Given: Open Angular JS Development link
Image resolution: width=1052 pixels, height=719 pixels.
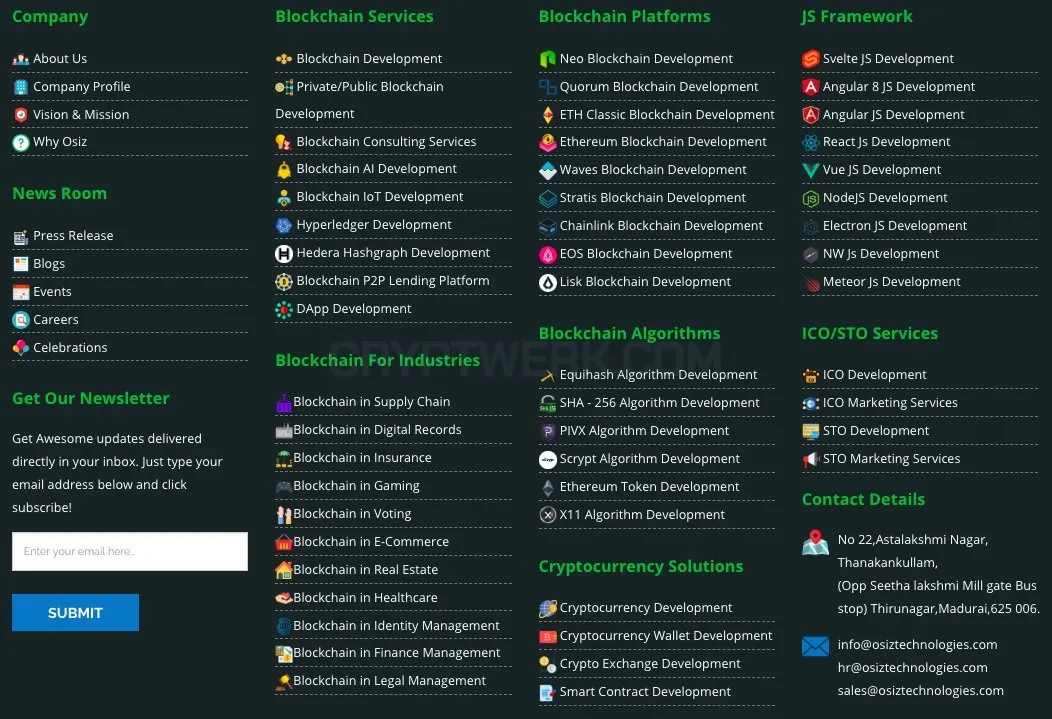Looking at the screenshot, I should (893, 115).
